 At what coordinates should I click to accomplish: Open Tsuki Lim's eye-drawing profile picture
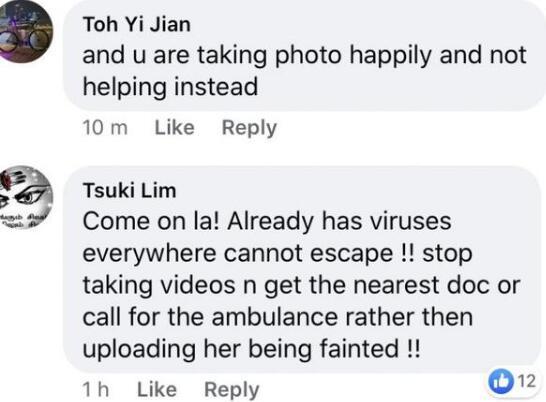click(x=25, y=198)
